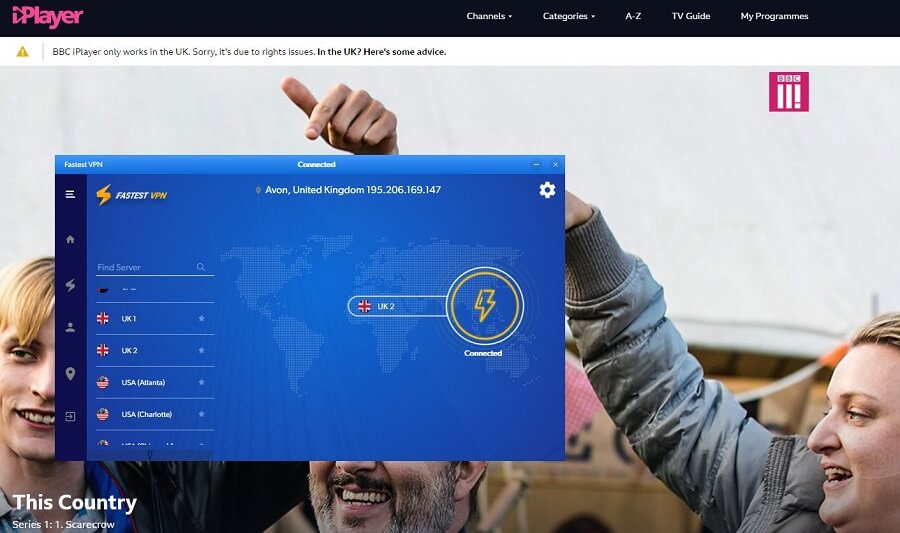Click the US flag beside USA (Charlotte)
This screenshot has width=900, height=533.
point(103,414)
